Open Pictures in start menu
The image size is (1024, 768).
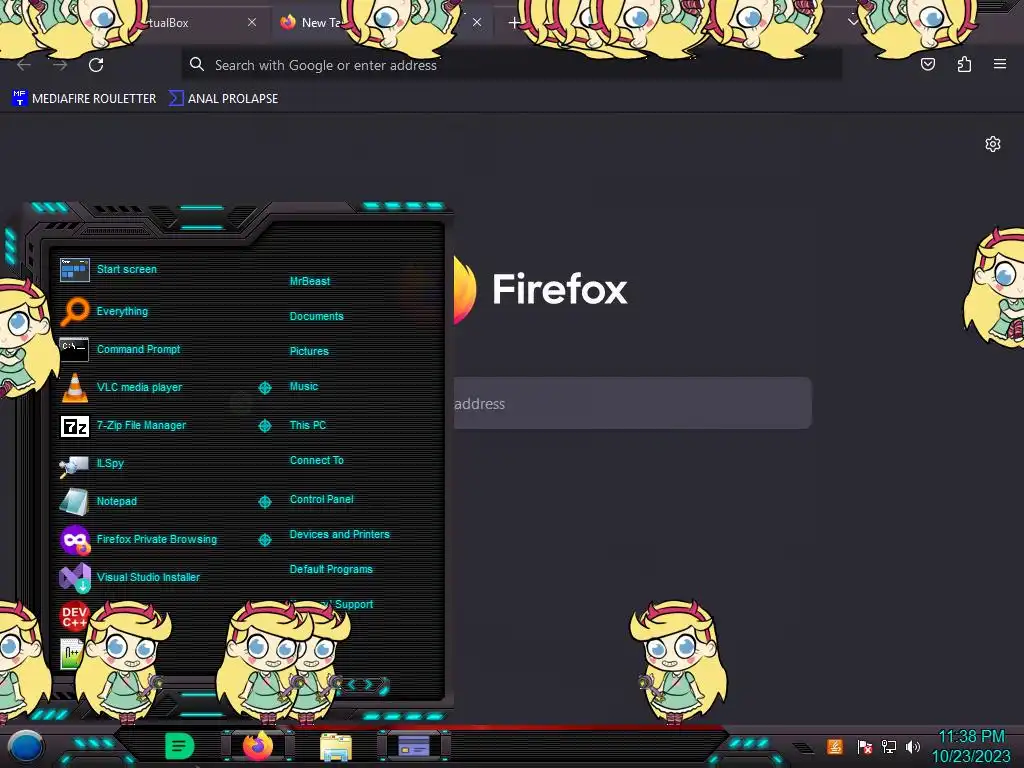pos(309,351)
